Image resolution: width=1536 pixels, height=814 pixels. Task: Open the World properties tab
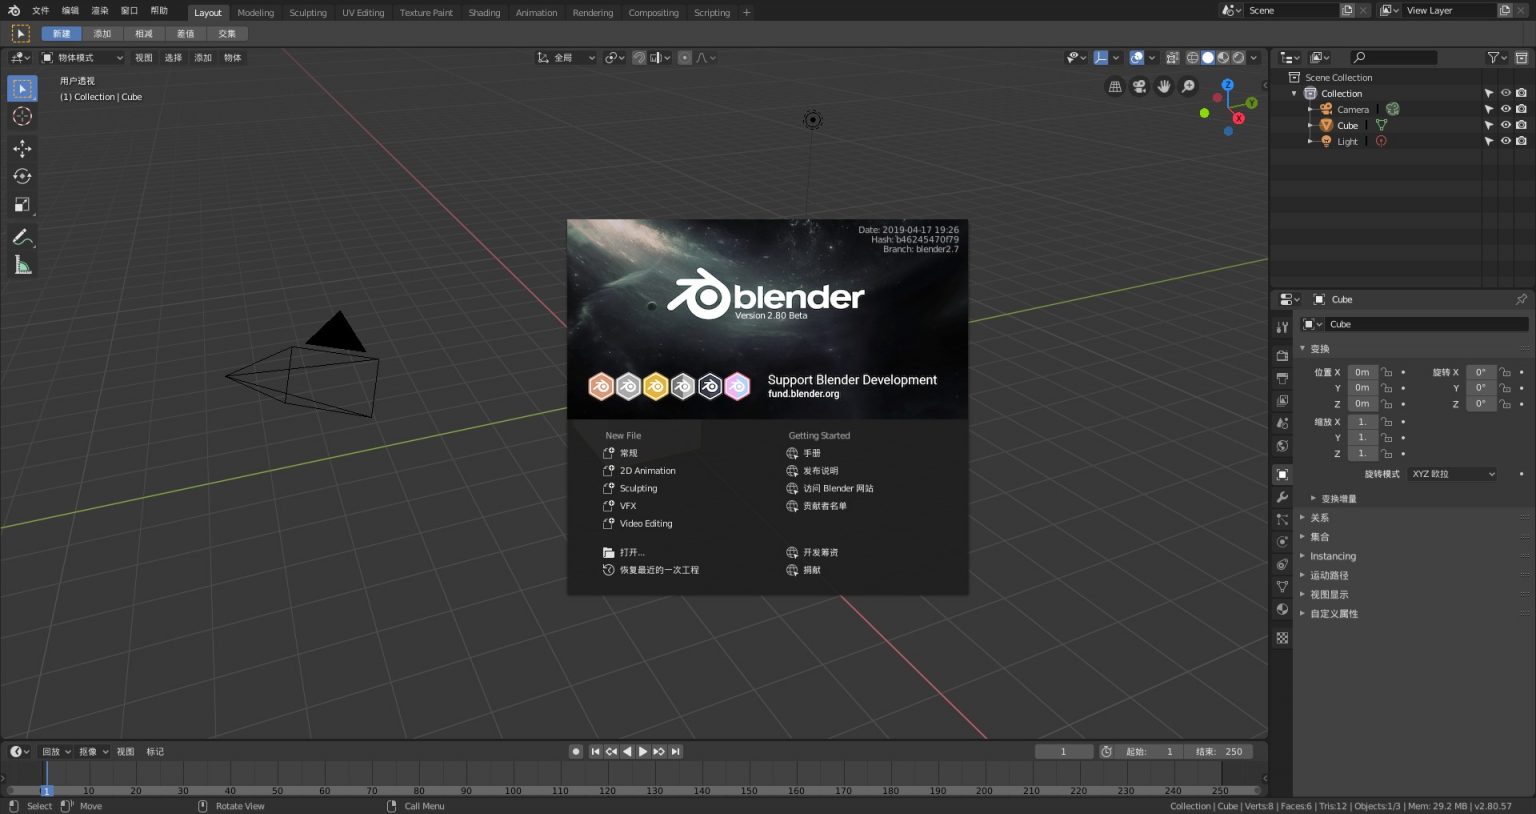(1282, 446)
